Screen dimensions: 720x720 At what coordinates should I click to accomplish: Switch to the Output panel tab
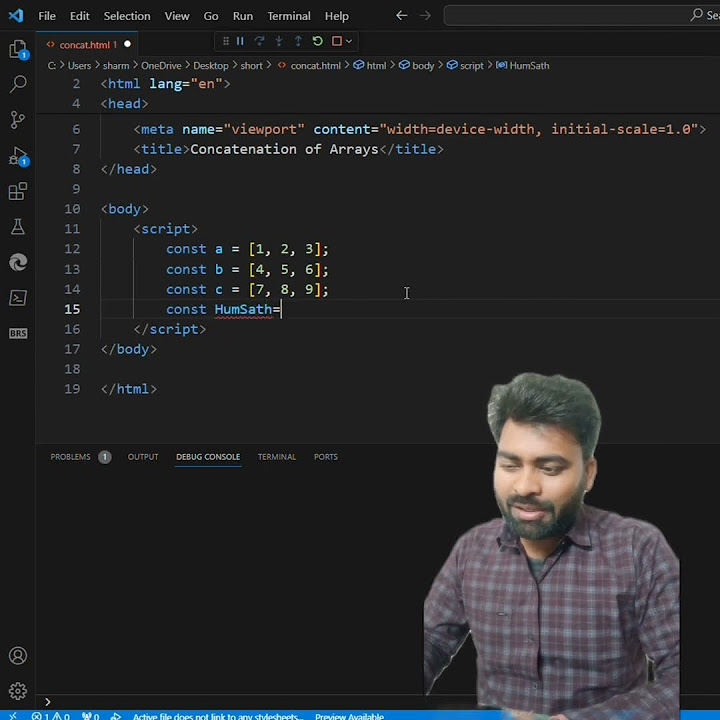[143, 457]
